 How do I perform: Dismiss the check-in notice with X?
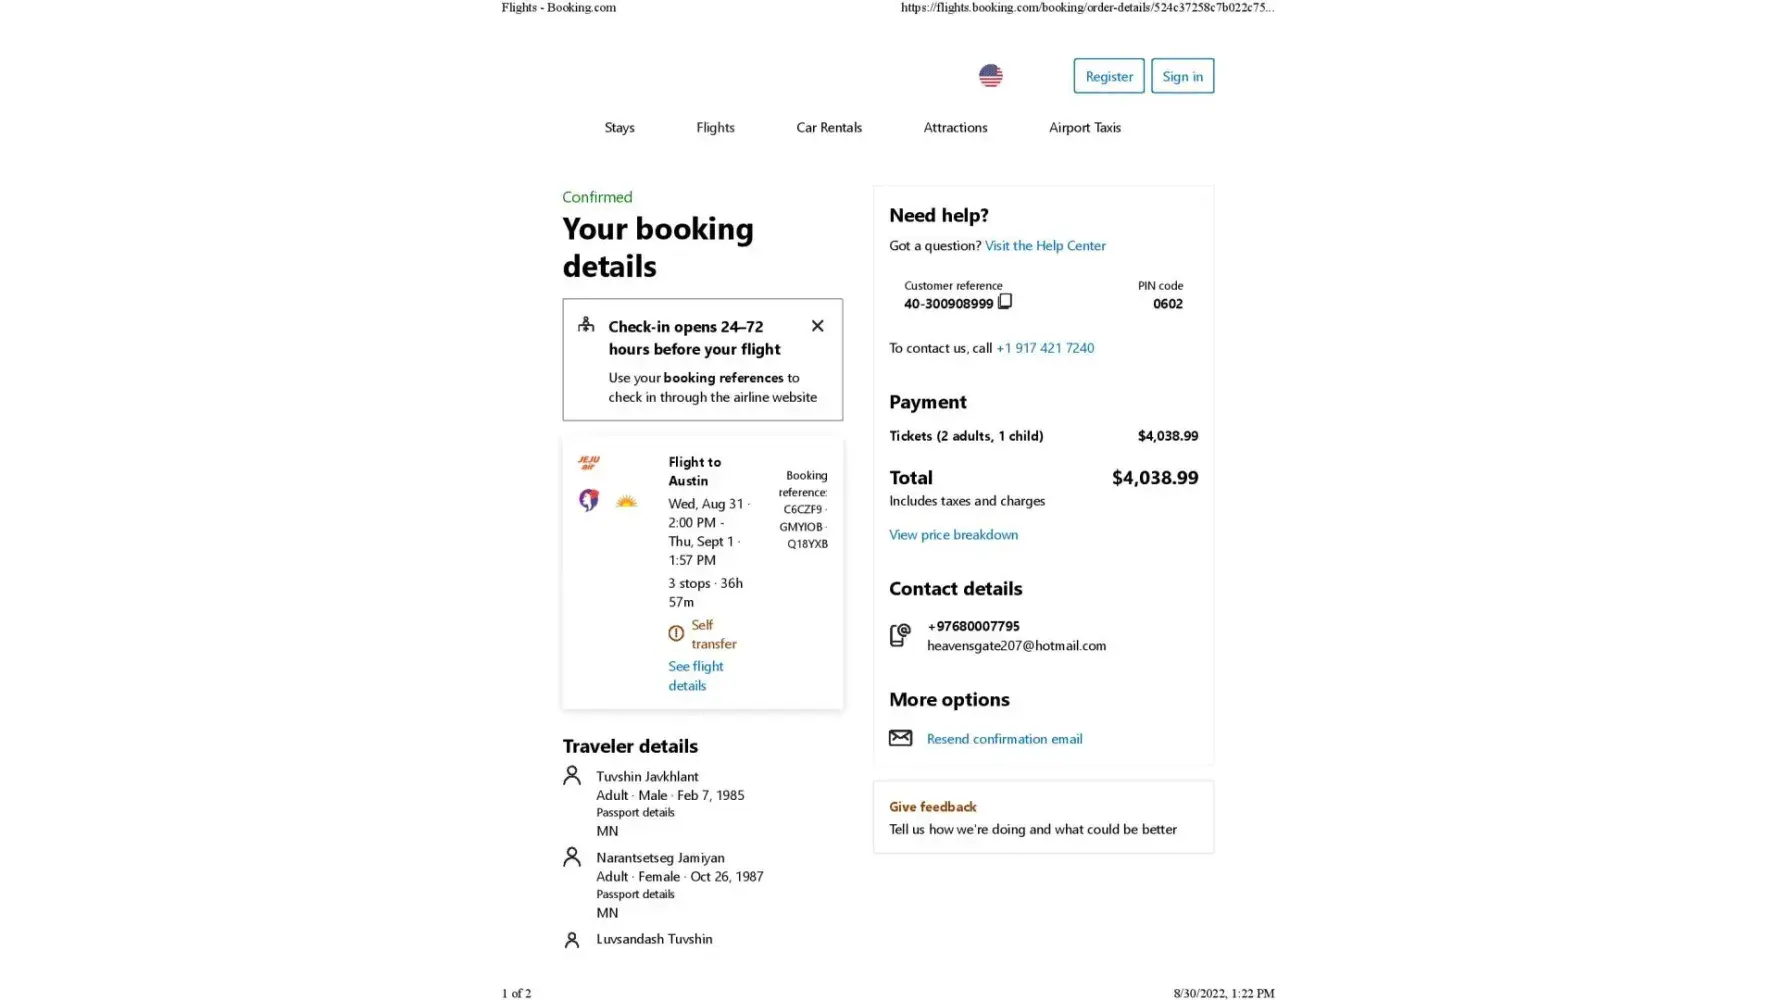[817, 326]
